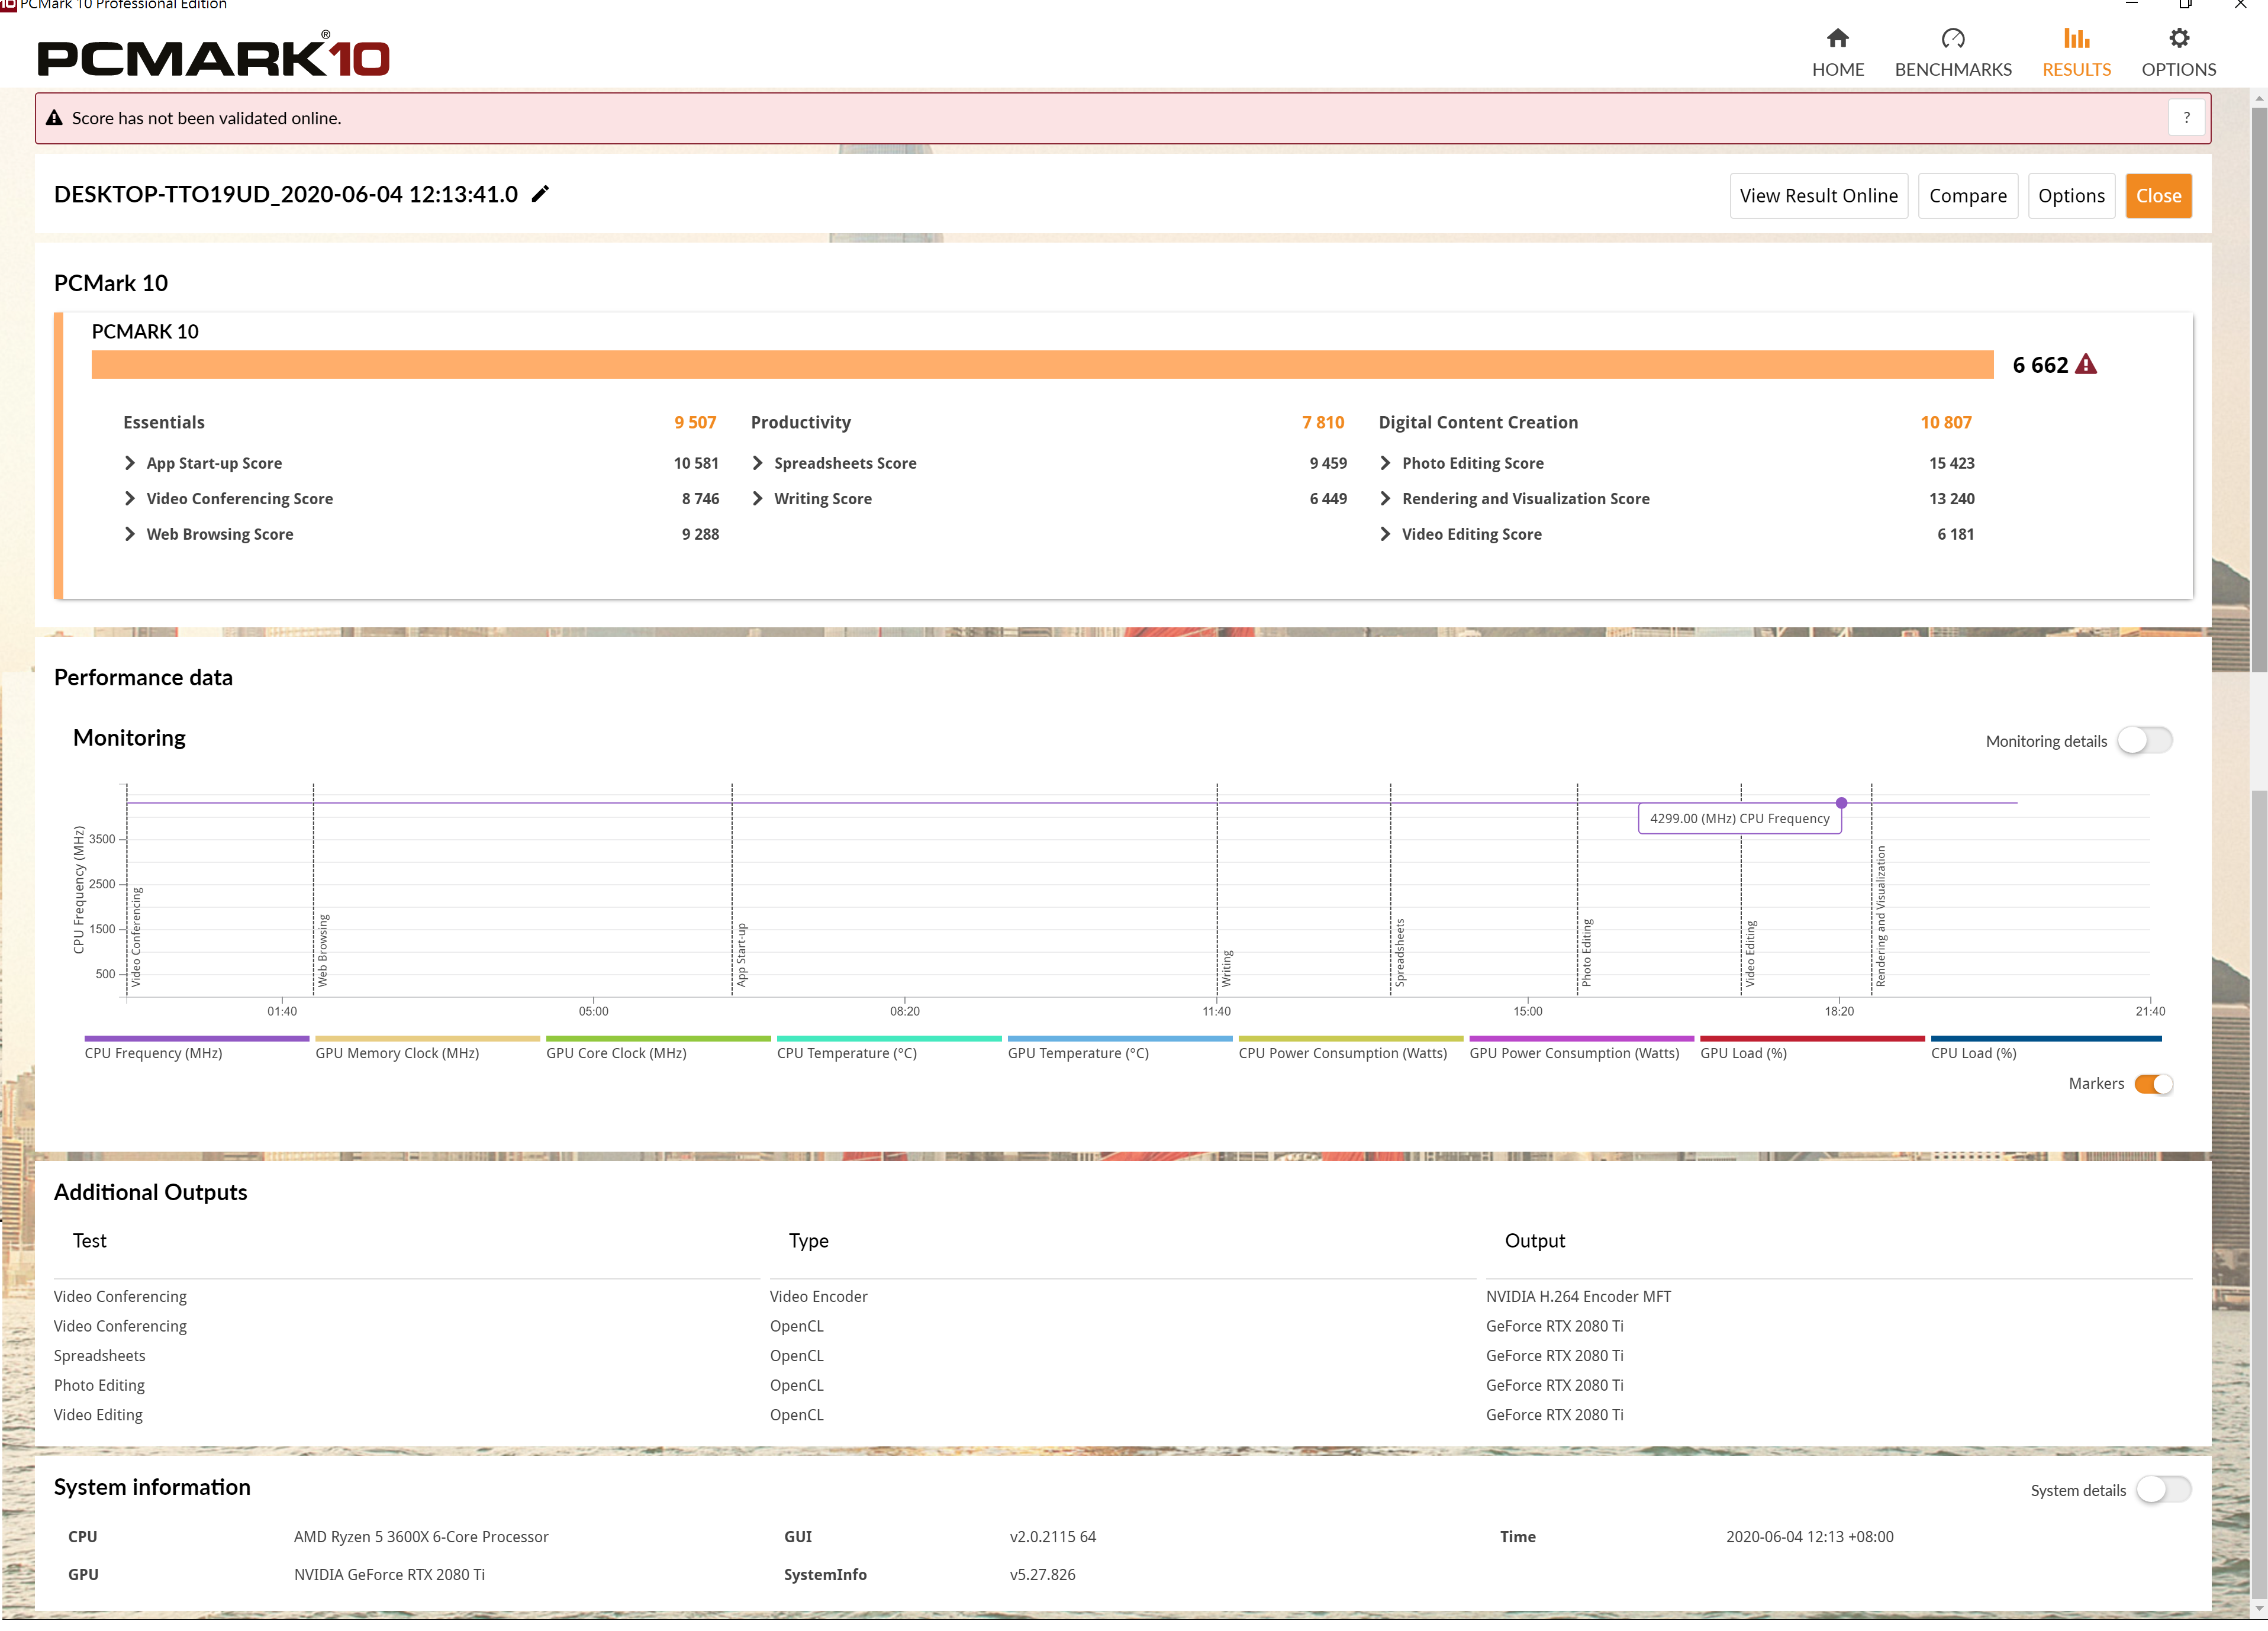The width and height of the screenshot is (2268, 1631).
Task: Click the Options gear icon
Action: pos(2178,38)
